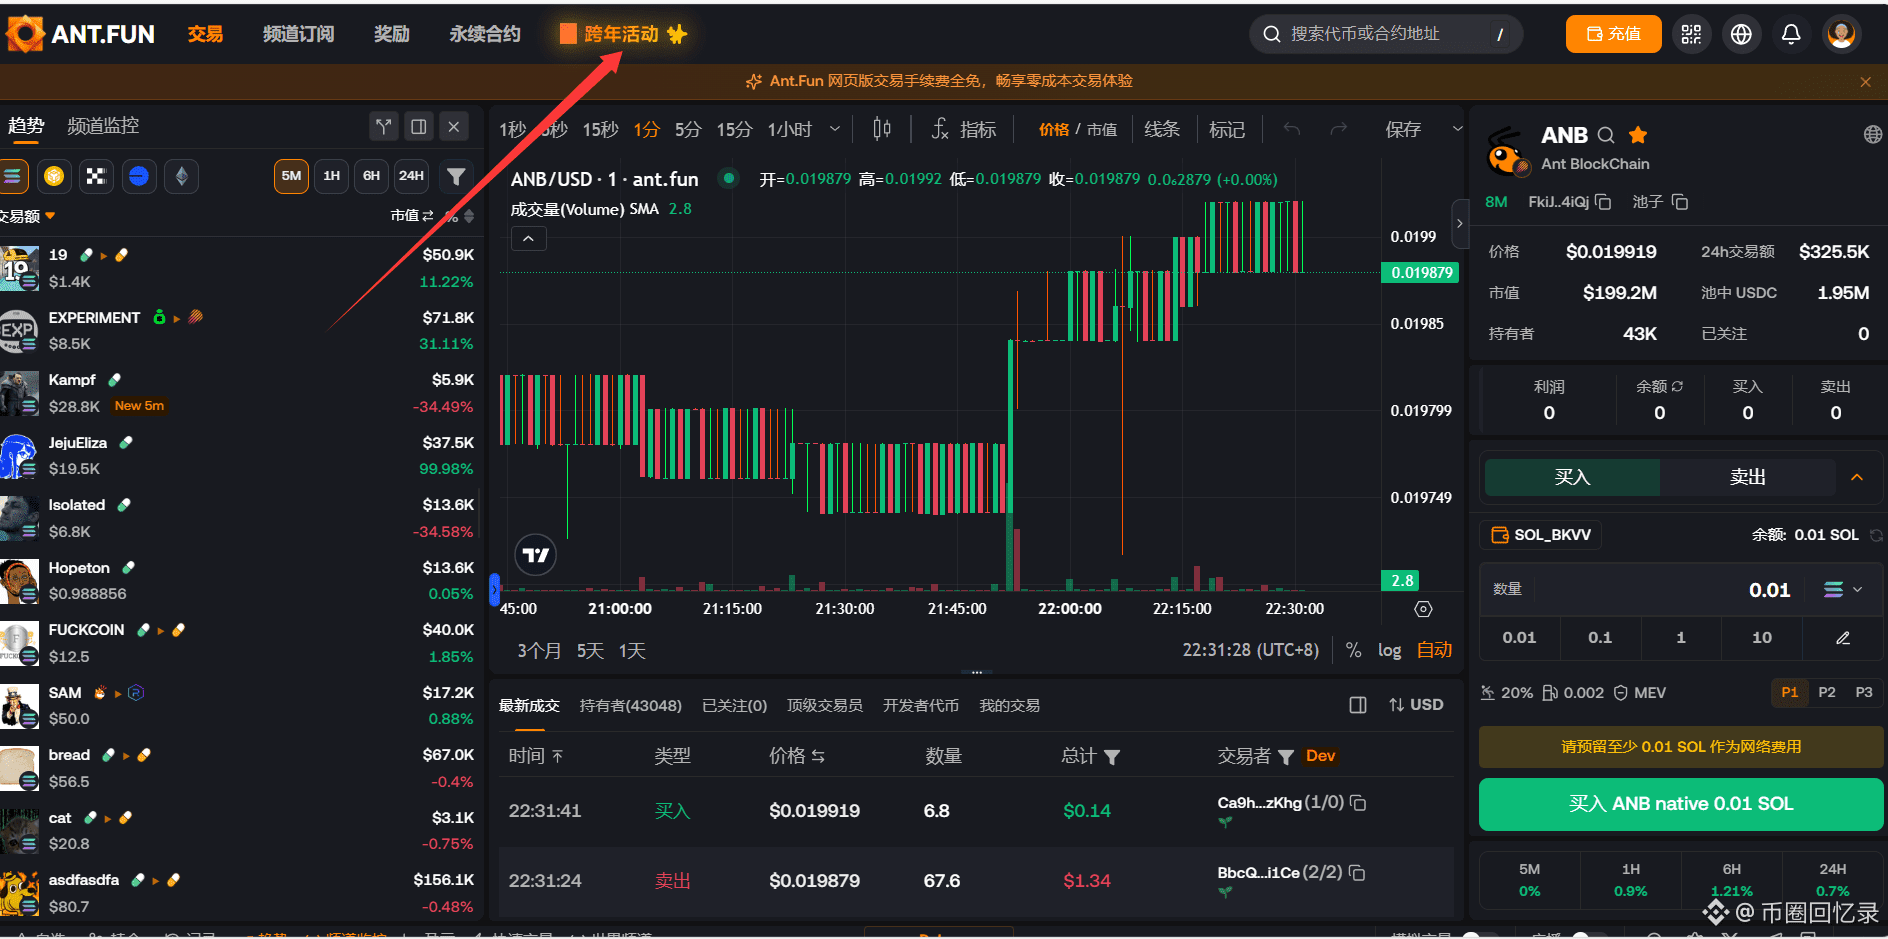The image size is (1888, 939).
Task: Toggle the trades table layout icon
Action: click(1358, 705)
